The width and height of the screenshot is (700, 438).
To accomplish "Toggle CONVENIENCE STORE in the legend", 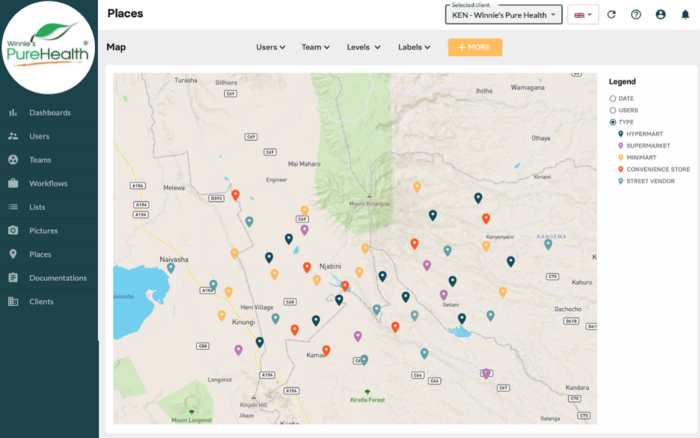I will pyautogui.click(x=654, y=169).
